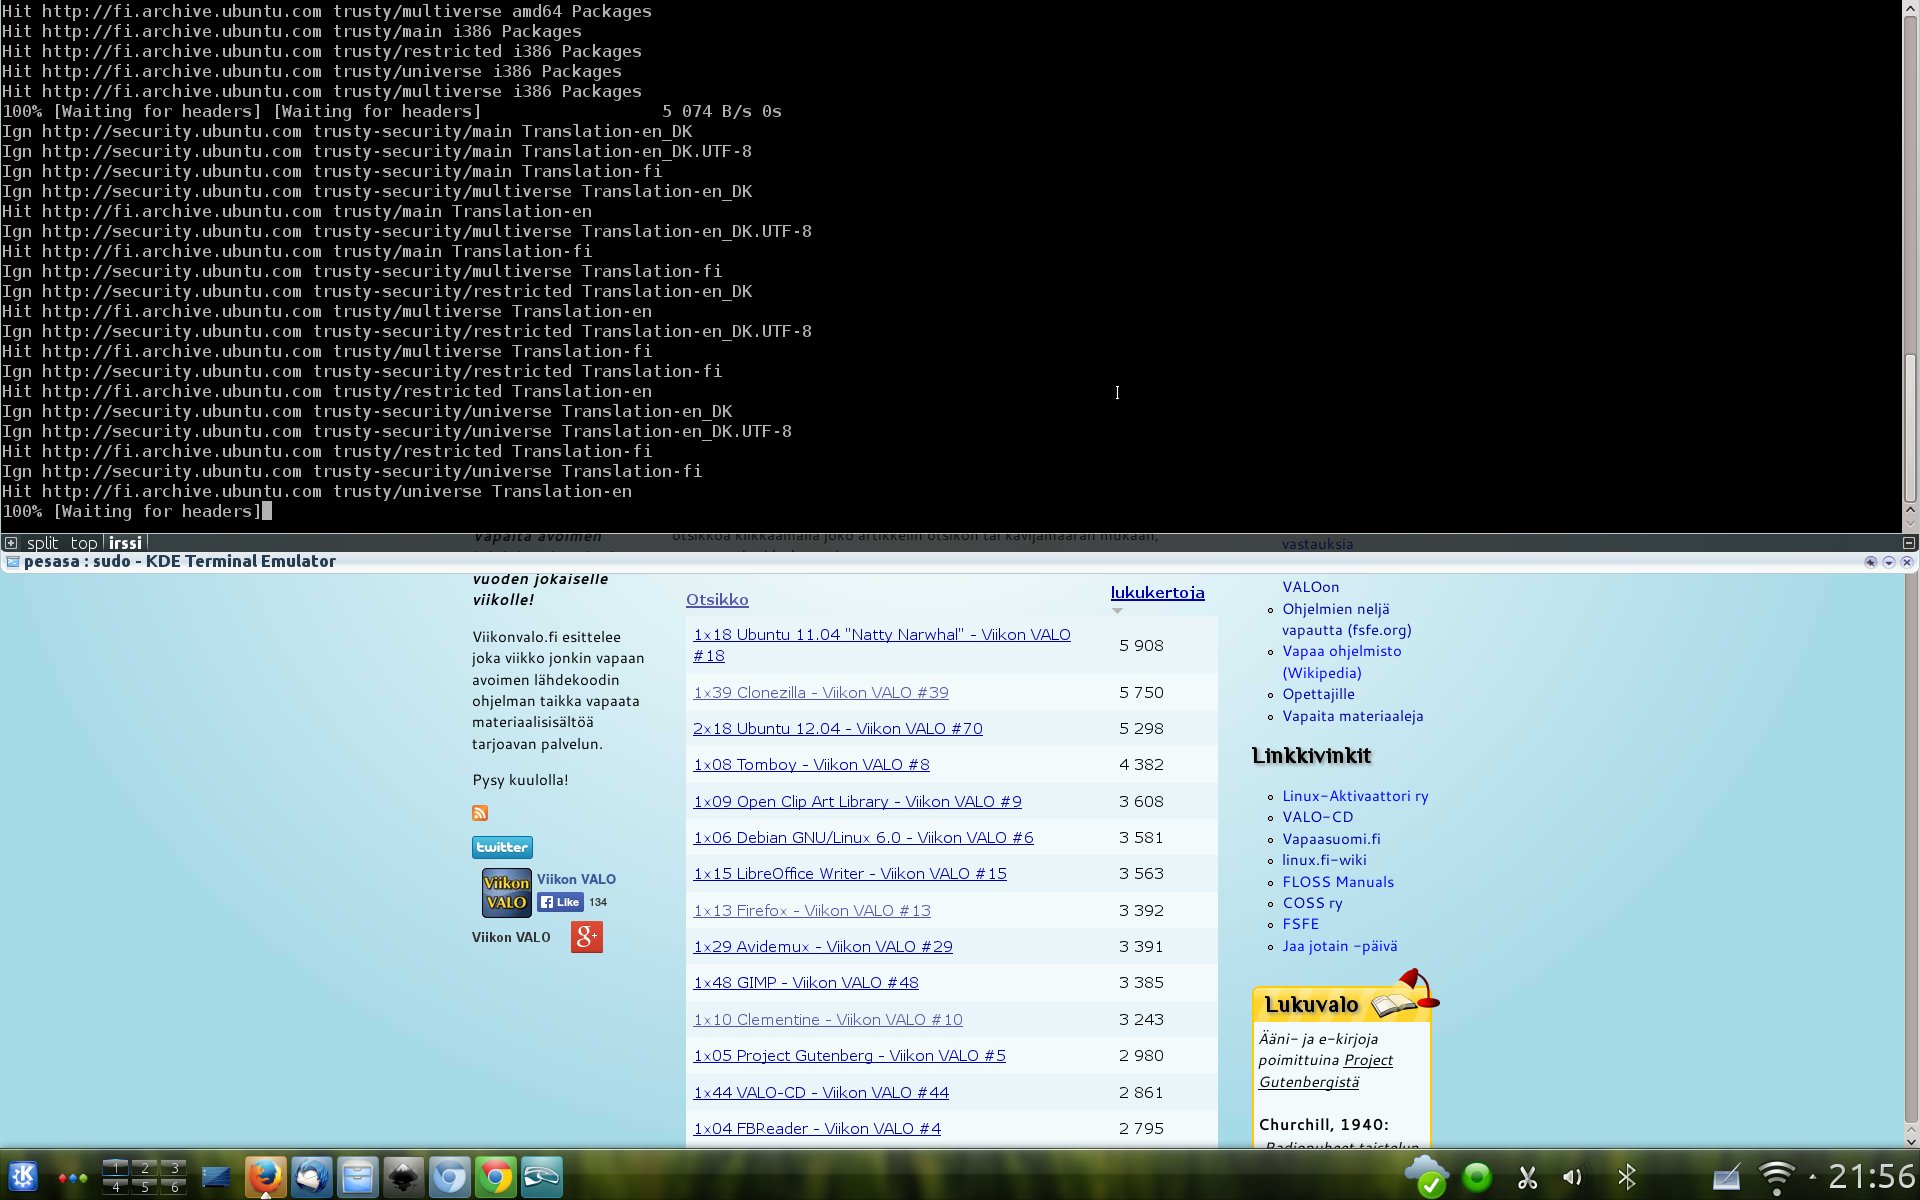The image size is (1920, 1200).
Task: Open '1x10 Clementine - Viikon VALO #10' link
Action: click(x=828, y=1020)
